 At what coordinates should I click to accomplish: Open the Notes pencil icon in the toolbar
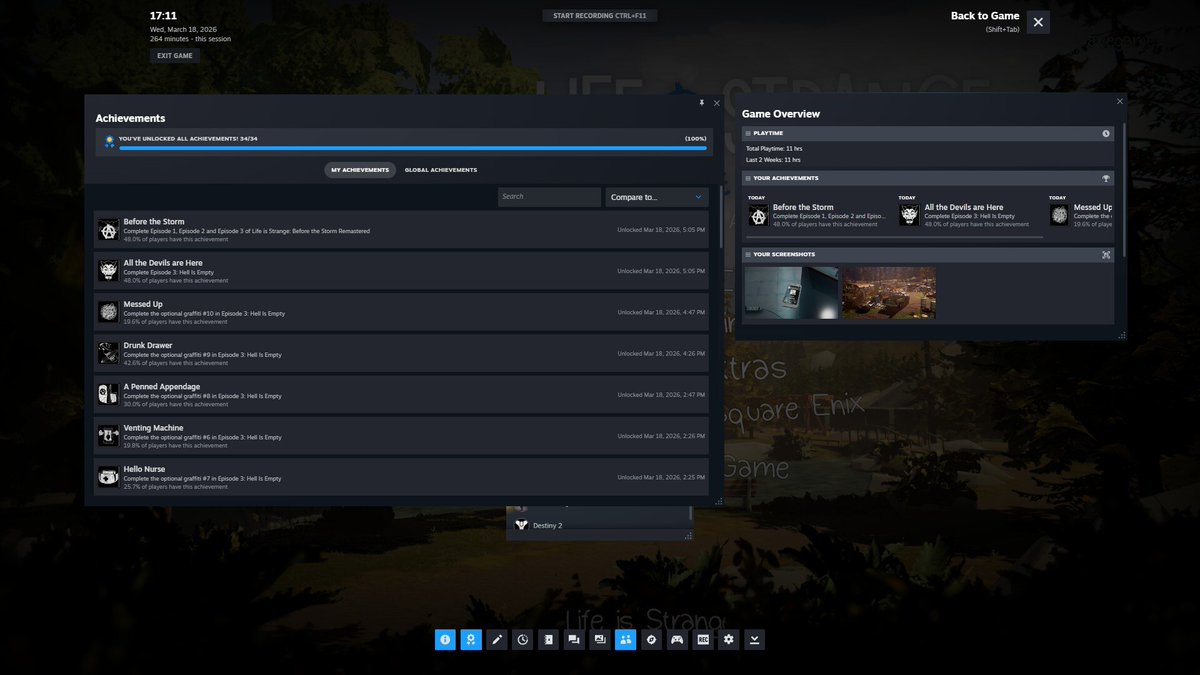[497, 639]
